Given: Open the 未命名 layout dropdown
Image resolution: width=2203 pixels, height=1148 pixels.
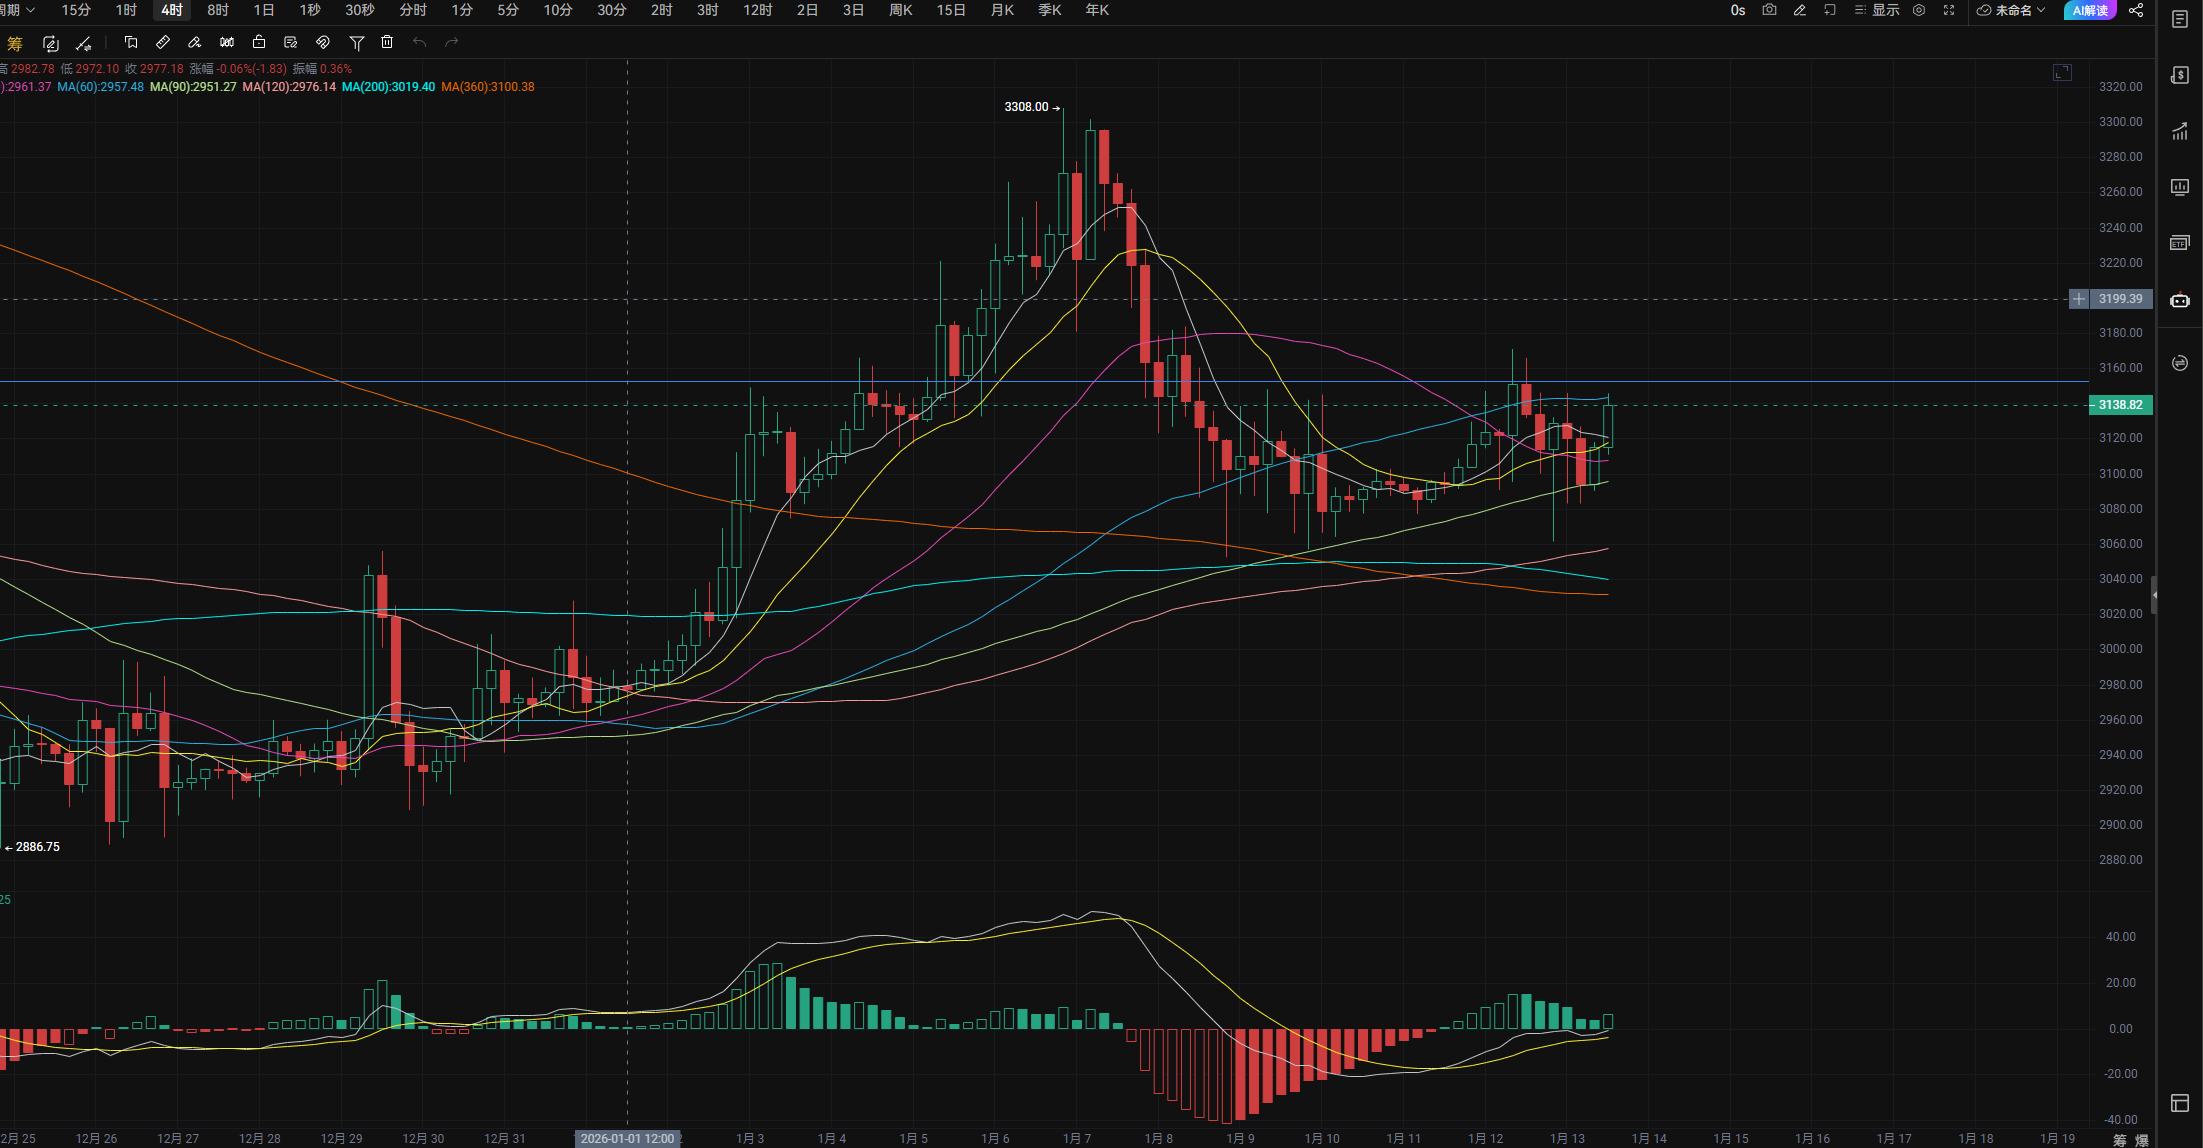Looking at the screenshot, I should (2012, 10).
